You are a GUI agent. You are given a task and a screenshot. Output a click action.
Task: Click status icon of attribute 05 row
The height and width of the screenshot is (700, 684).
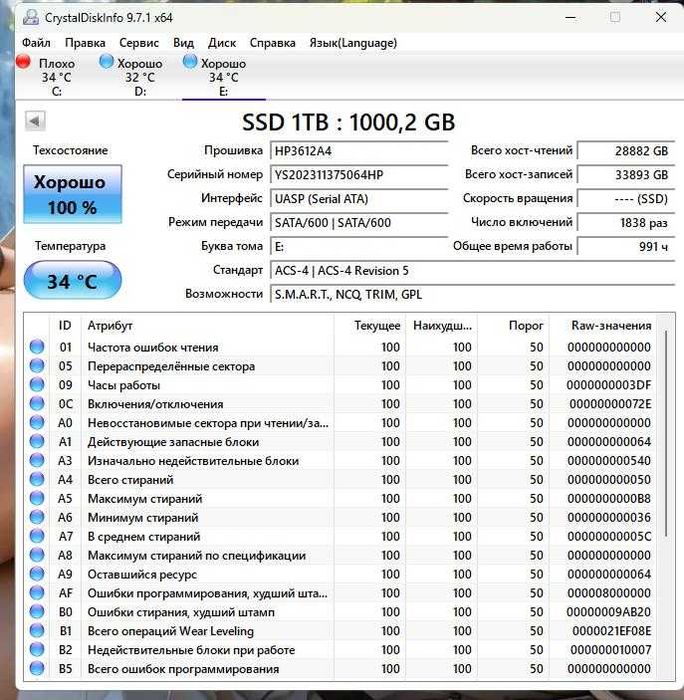coord(37,366)
